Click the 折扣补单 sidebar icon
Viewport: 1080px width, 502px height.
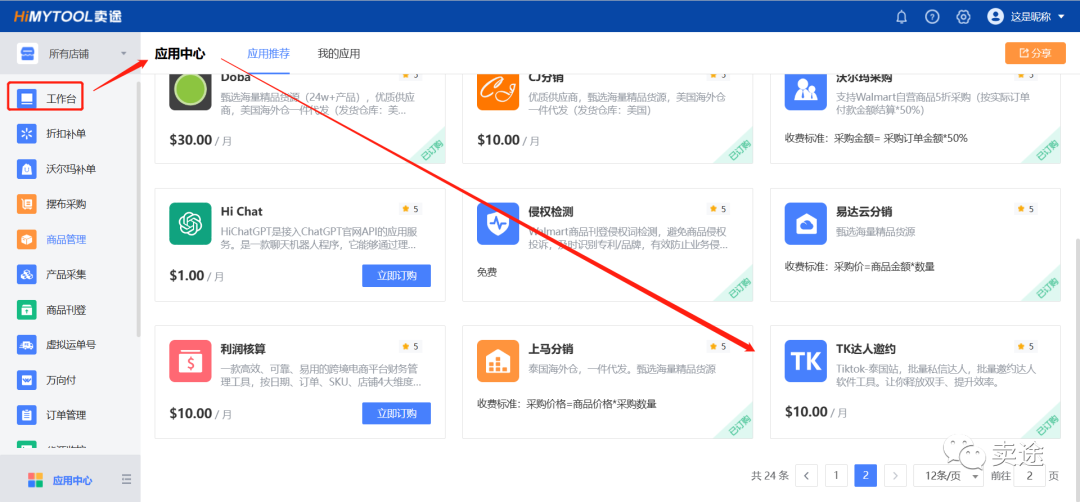coord(27,133)
